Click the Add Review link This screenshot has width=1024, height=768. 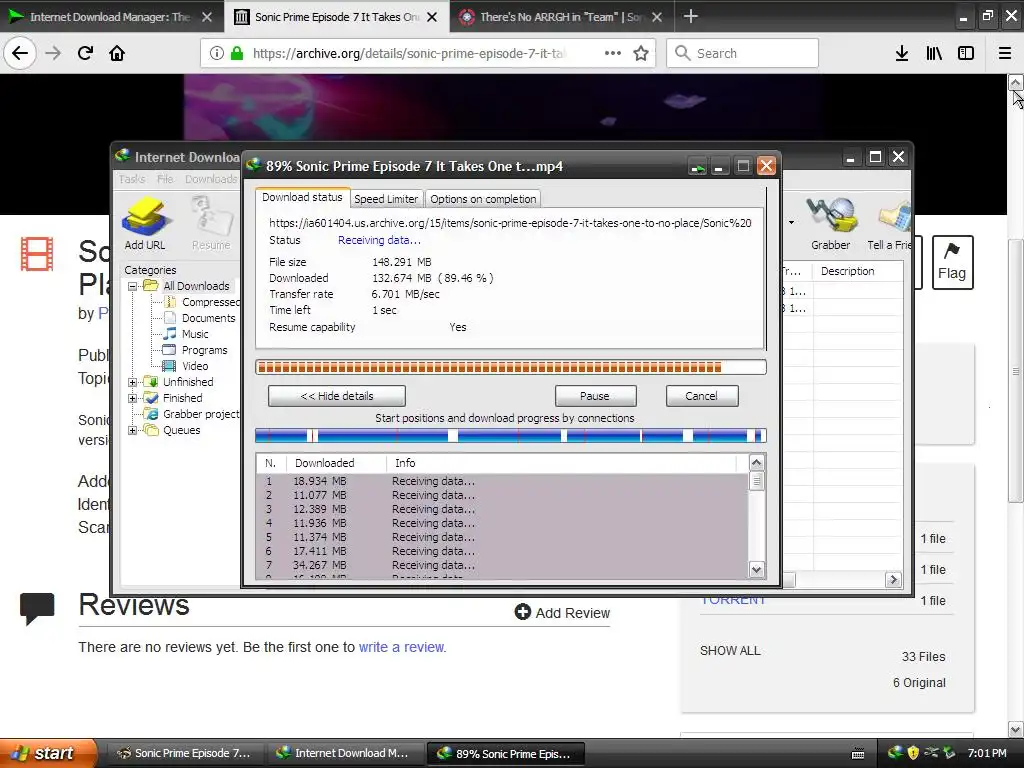point(573,613)
